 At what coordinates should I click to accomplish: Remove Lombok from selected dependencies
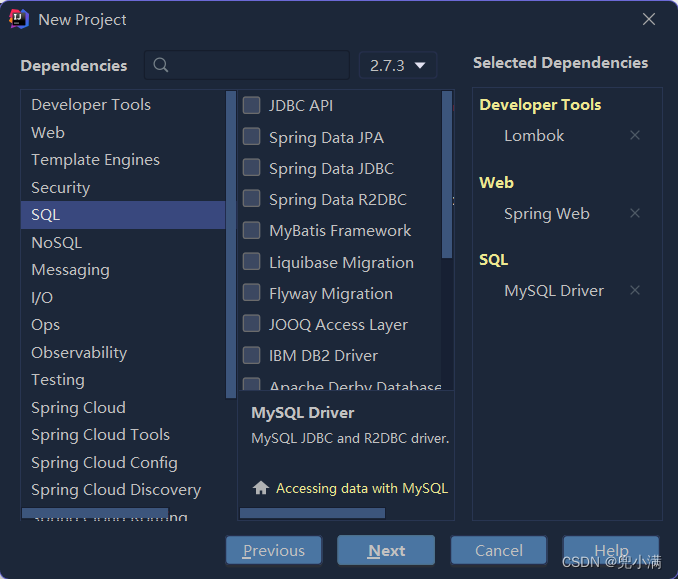point(635,135)
